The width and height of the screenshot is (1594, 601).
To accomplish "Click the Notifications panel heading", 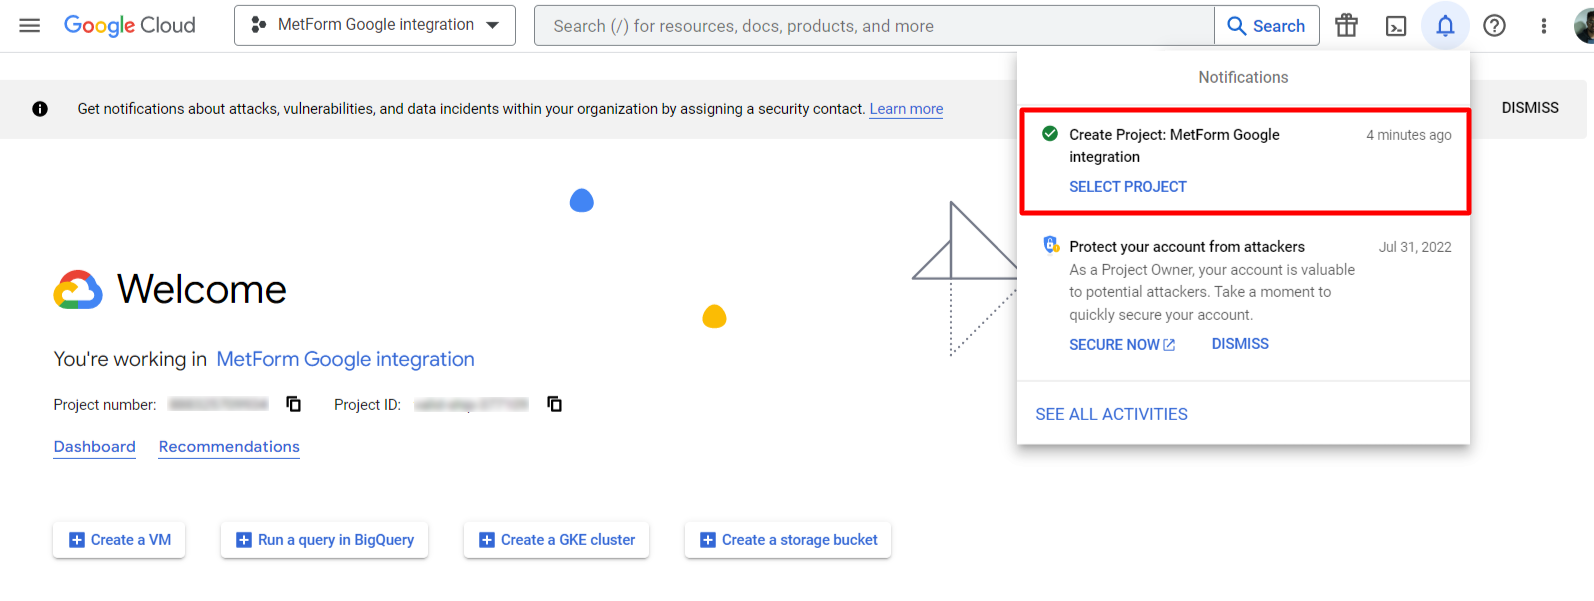I will click(1243, 77).
